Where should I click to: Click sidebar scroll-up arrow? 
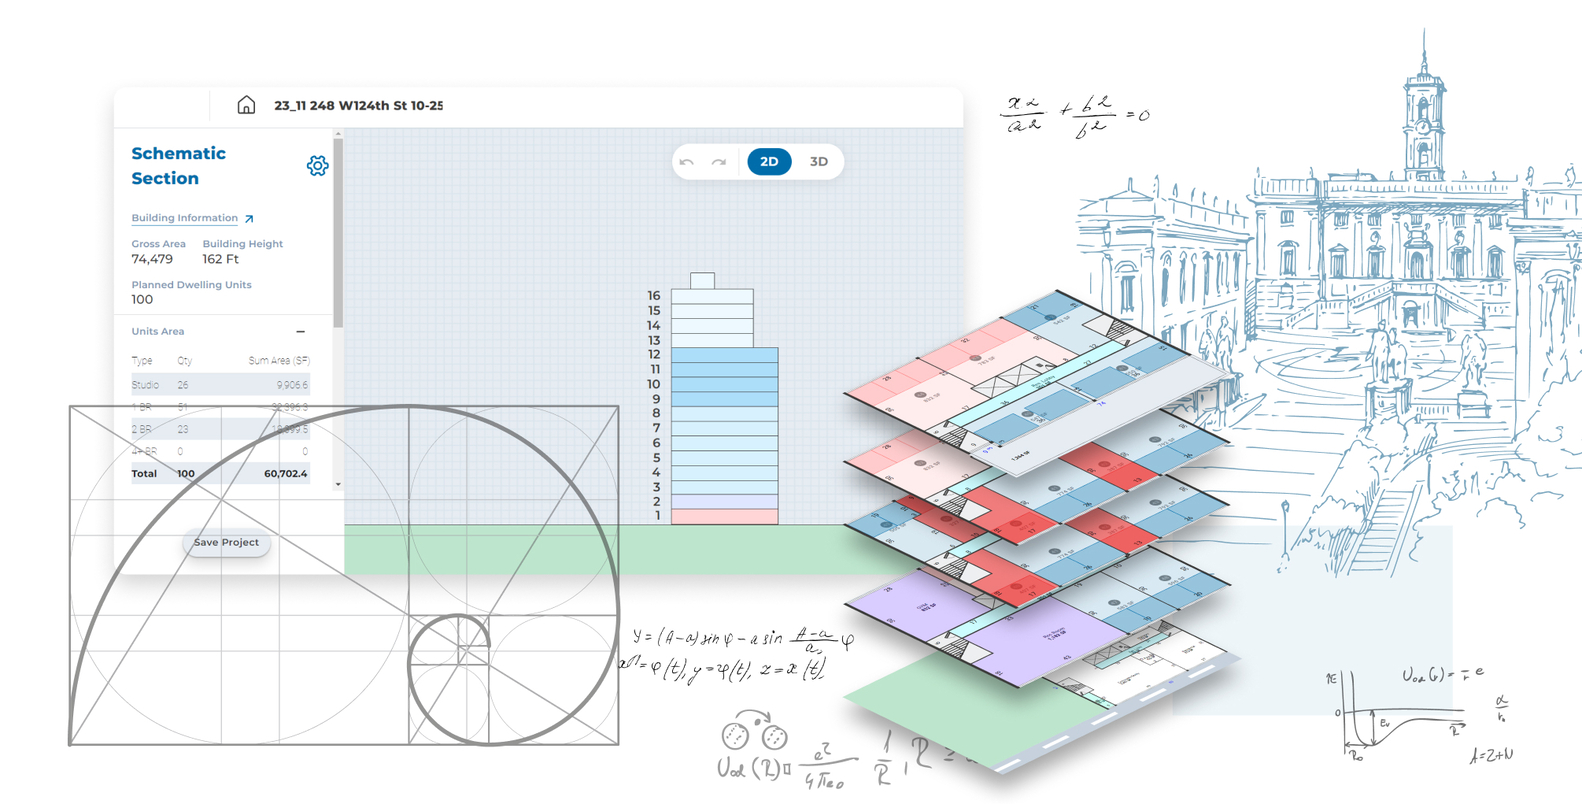click(338, 134)
